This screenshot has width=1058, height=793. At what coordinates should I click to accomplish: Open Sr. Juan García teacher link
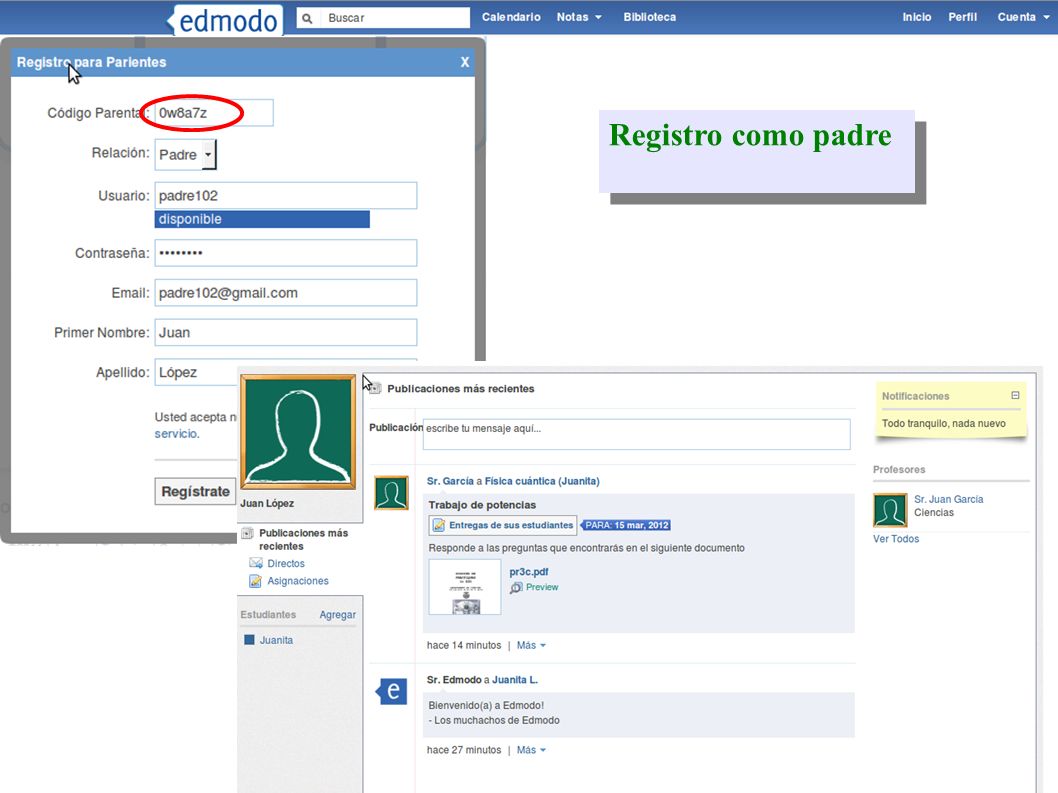point(948,499)
